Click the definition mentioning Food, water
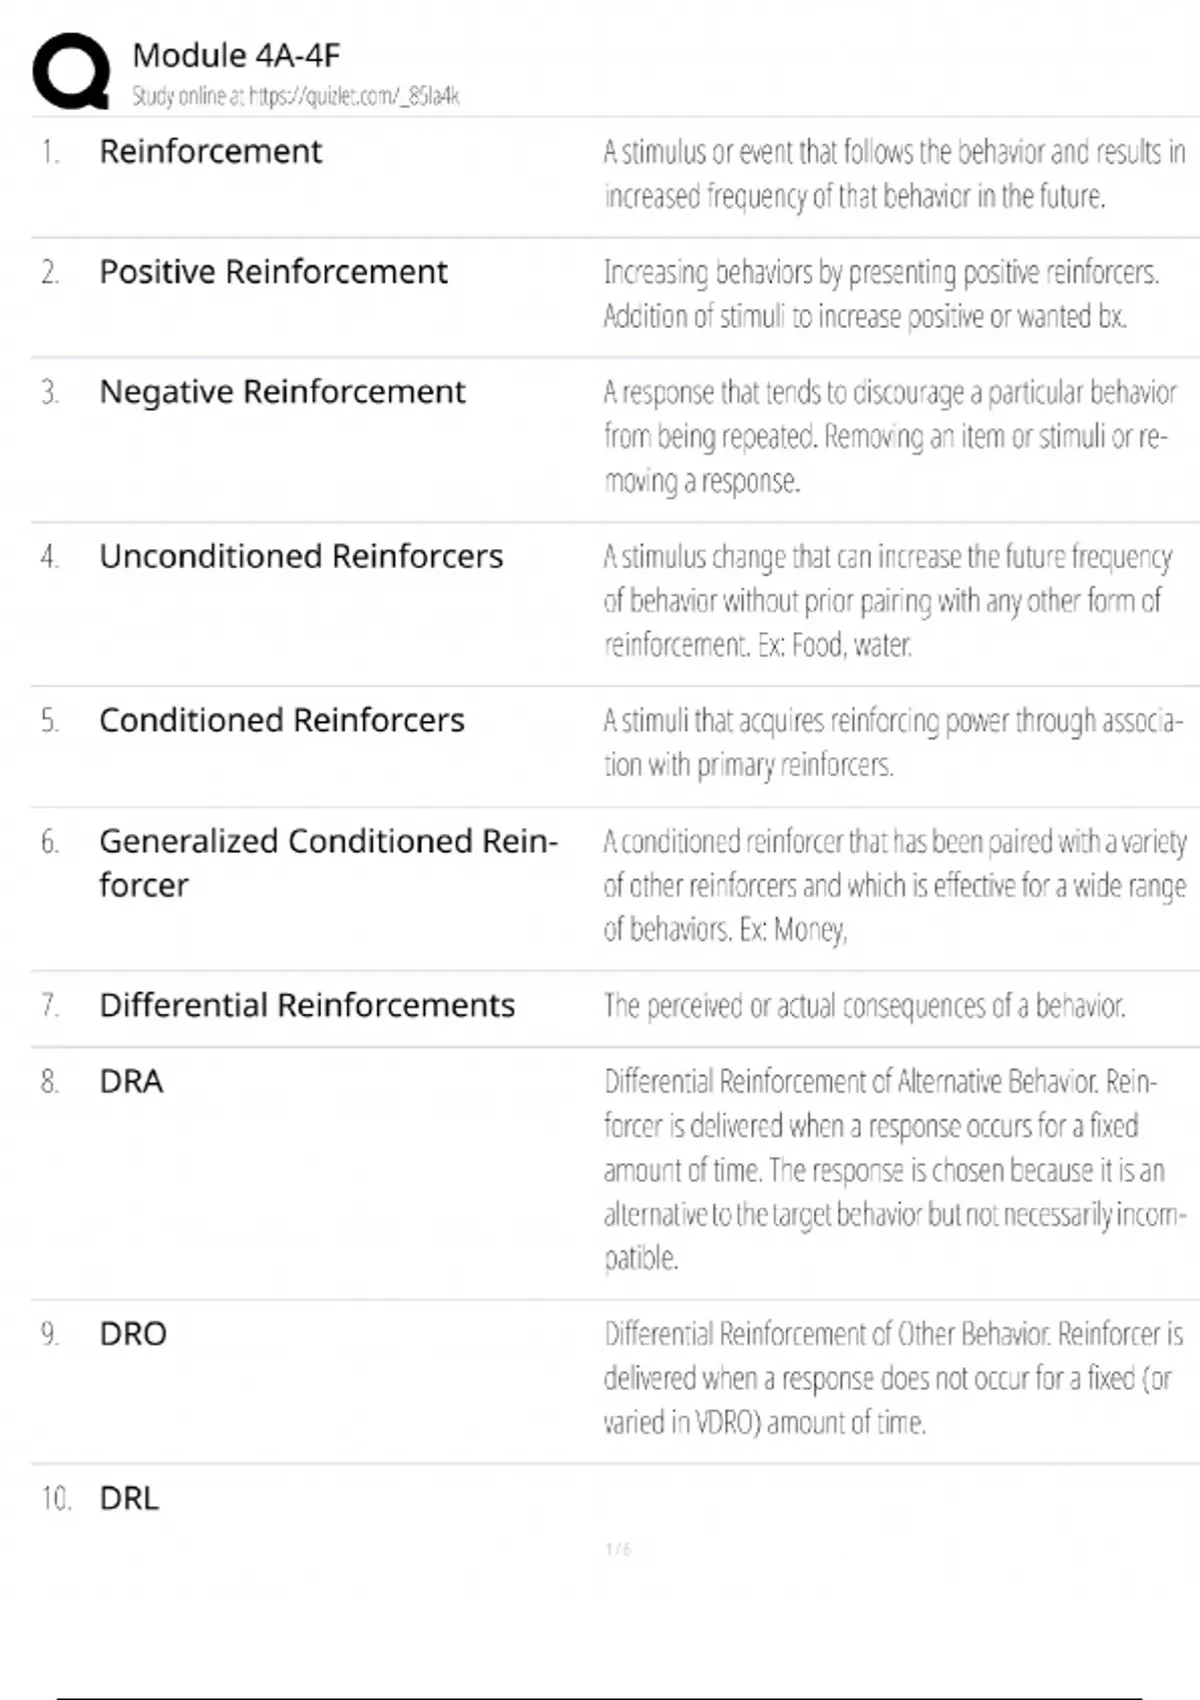1200x1700 pixels. 887,600
